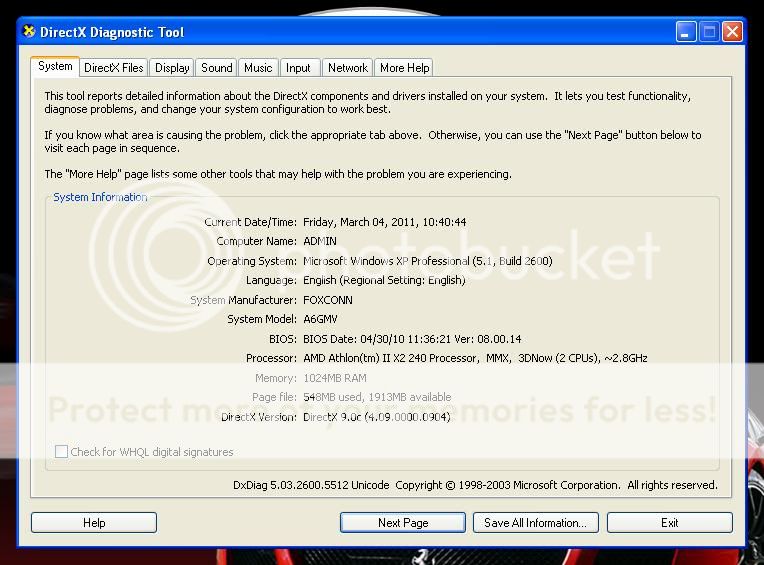Click the DirectX 9.0c version value

pos(377,417)
